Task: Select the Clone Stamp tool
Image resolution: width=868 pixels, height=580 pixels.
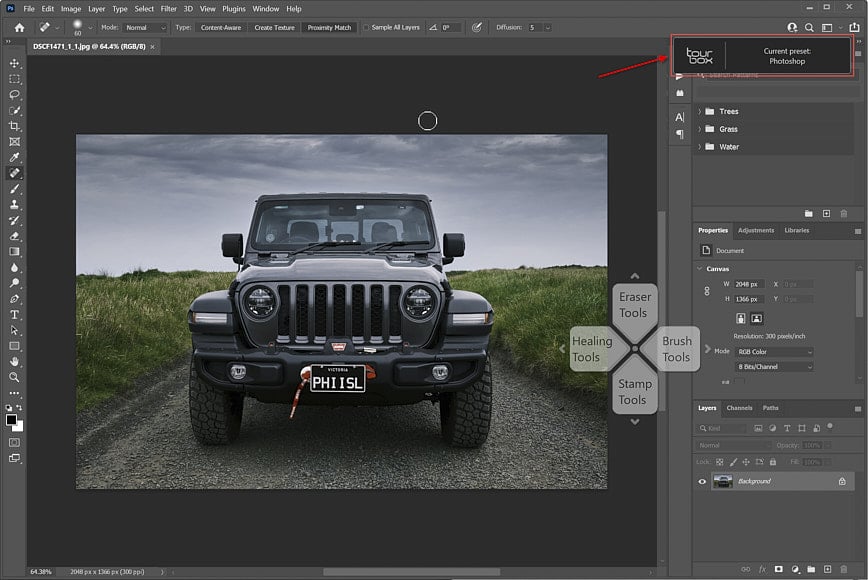Action: click(14, 204)
